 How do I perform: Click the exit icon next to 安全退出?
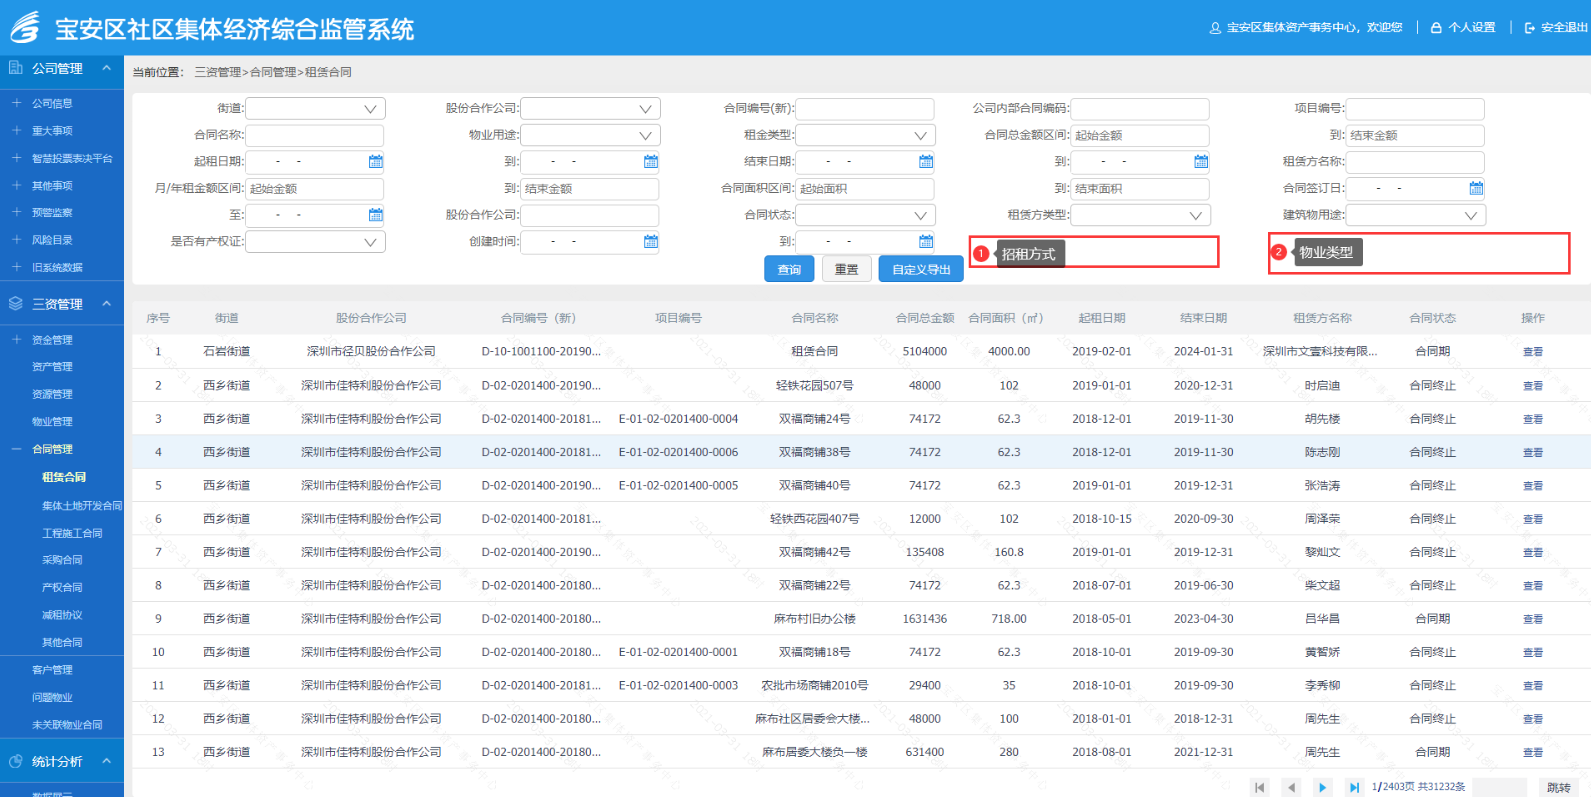tap(1529, 28)
